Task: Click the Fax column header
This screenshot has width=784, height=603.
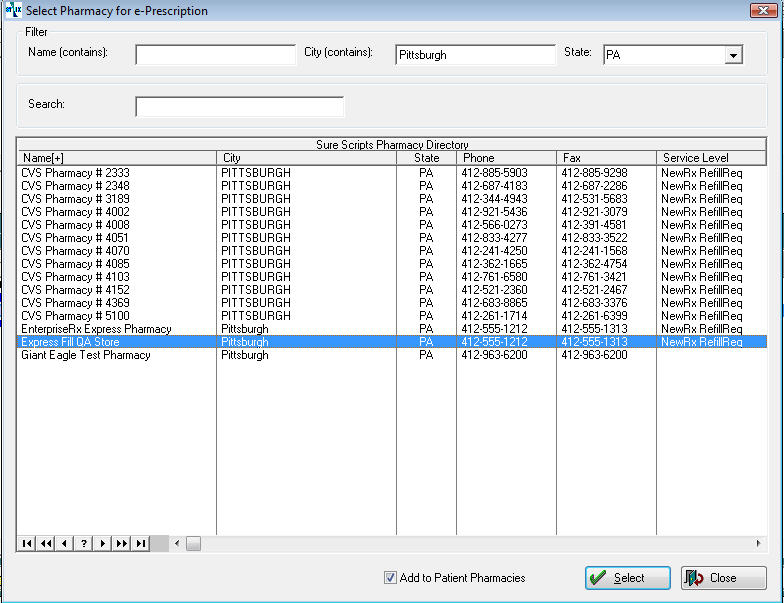Action: (x=606, y=158)
